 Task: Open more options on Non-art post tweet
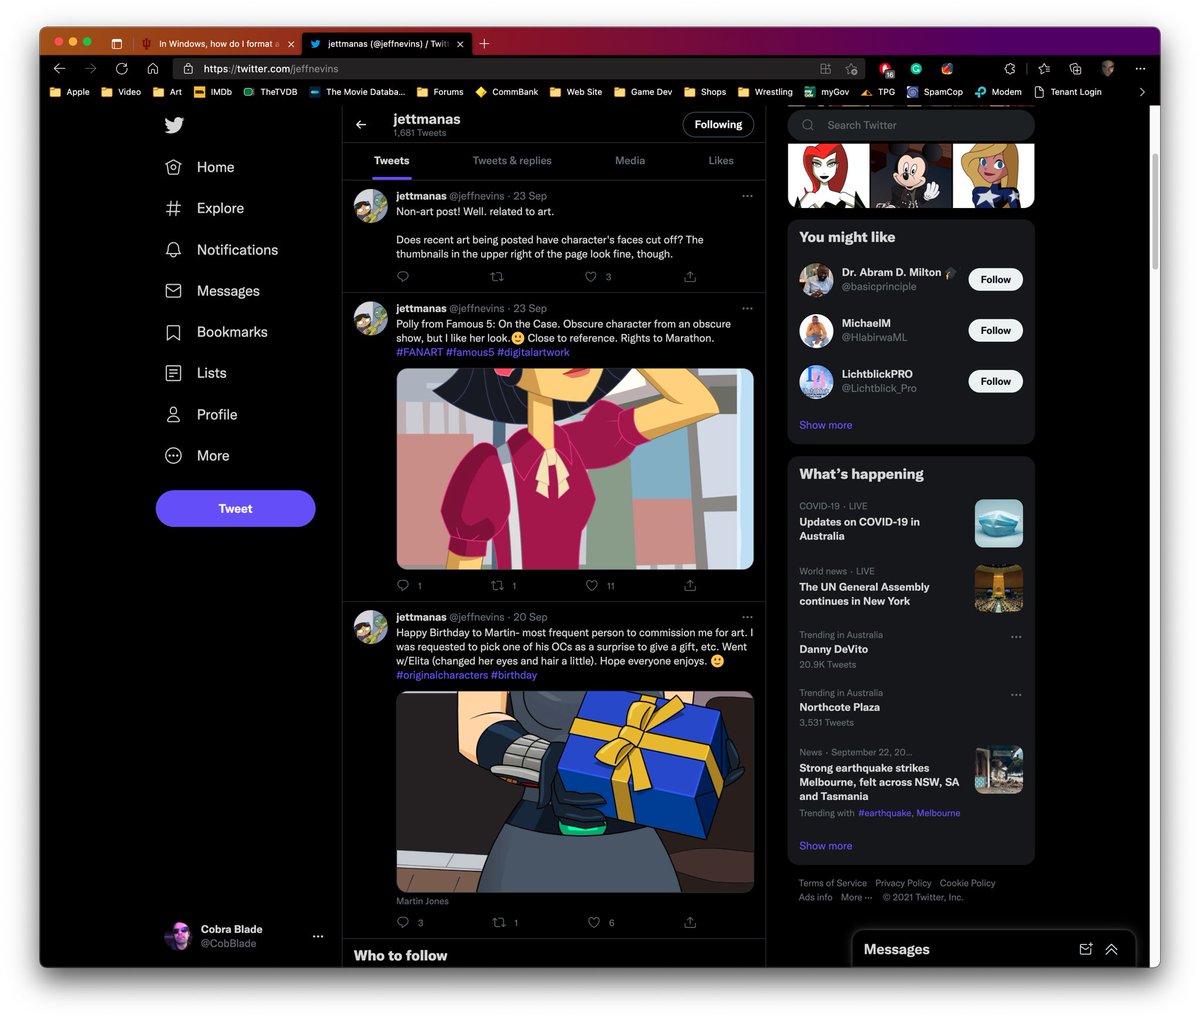point(747,196)
